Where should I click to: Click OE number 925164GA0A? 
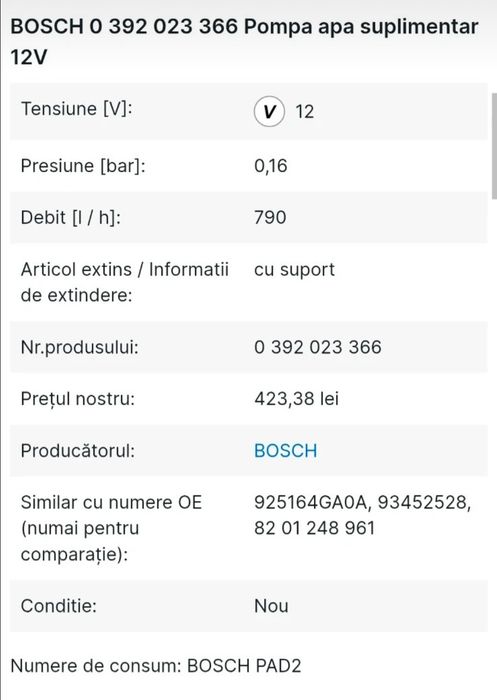click(312, 502)
